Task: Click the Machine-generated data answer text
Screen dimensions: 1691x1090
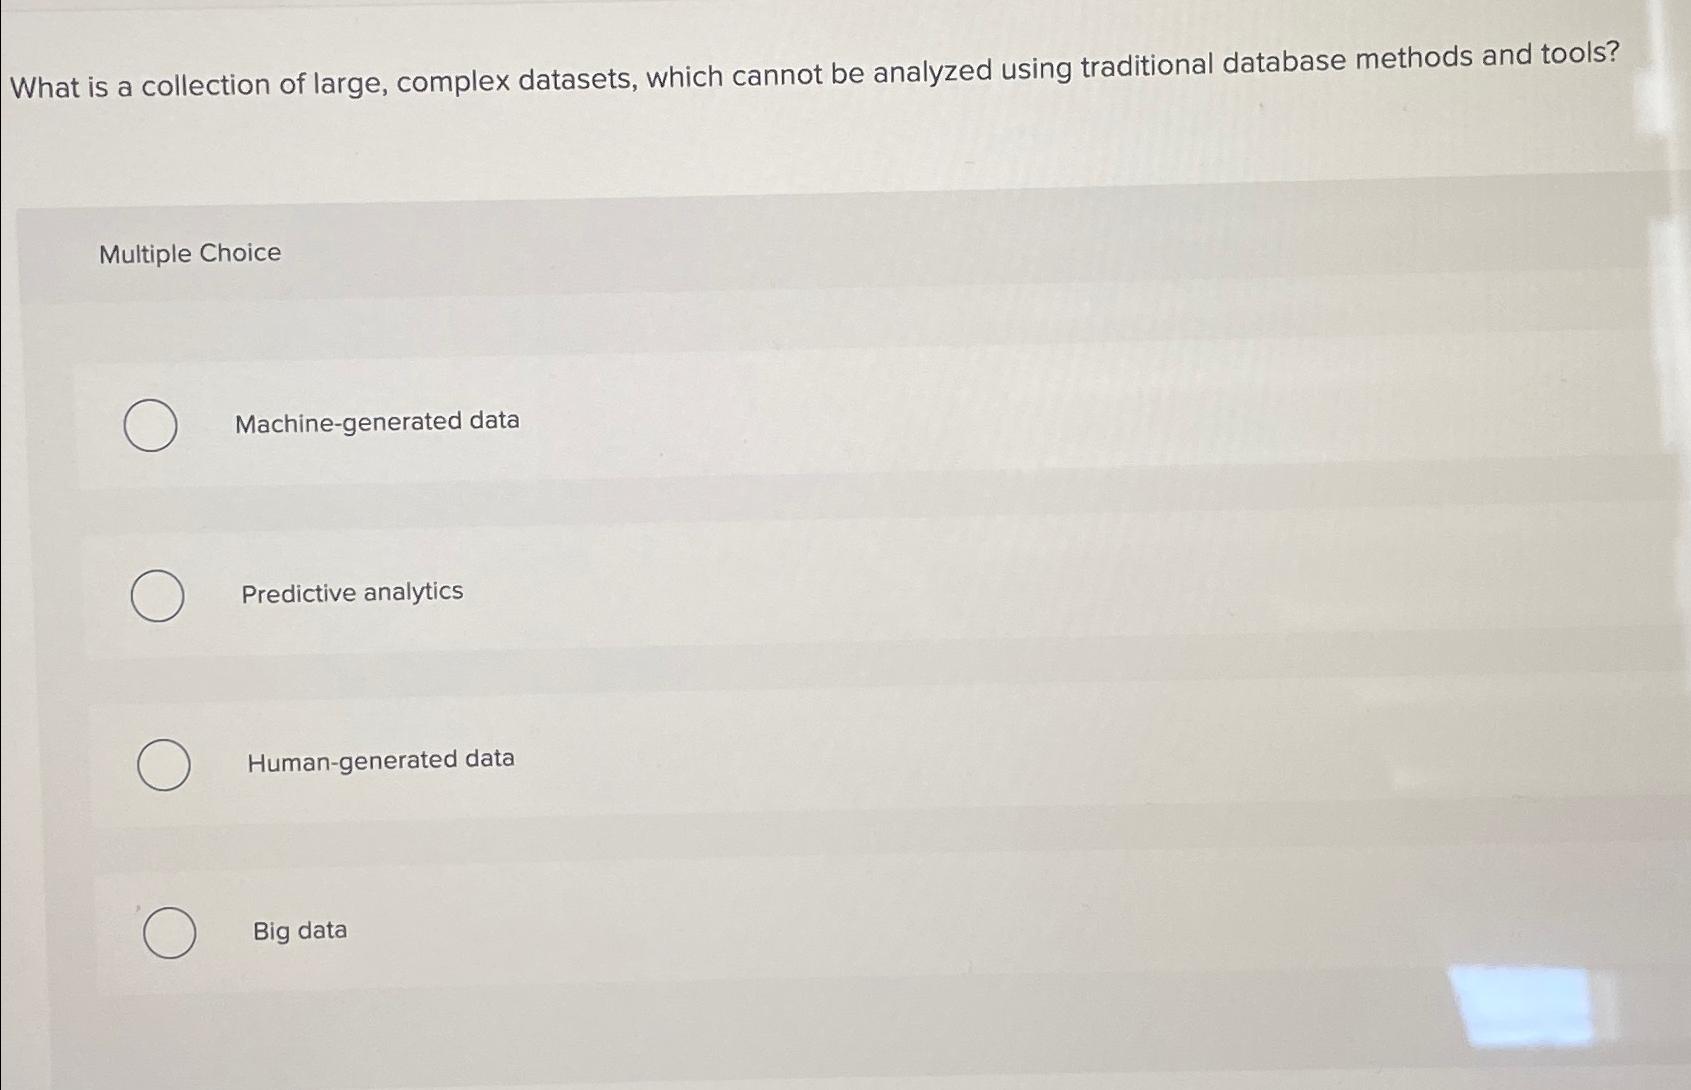Action: click(x=377, y=421)
